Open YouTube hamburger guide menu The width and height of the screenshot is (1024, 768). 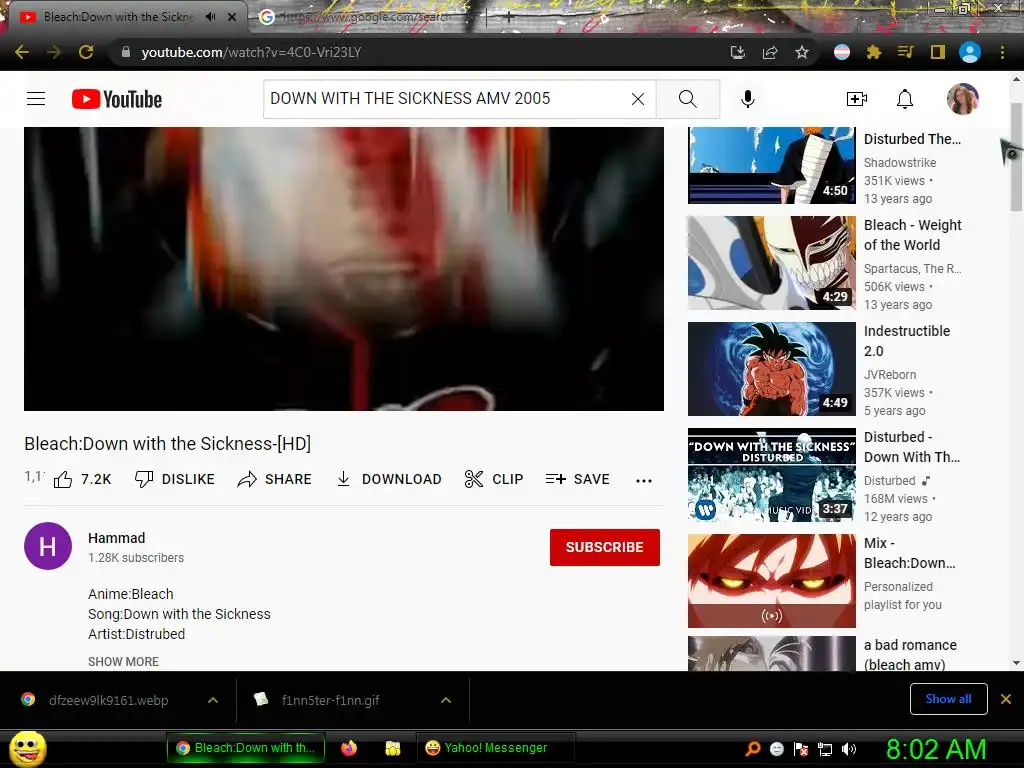pos(36,99)
